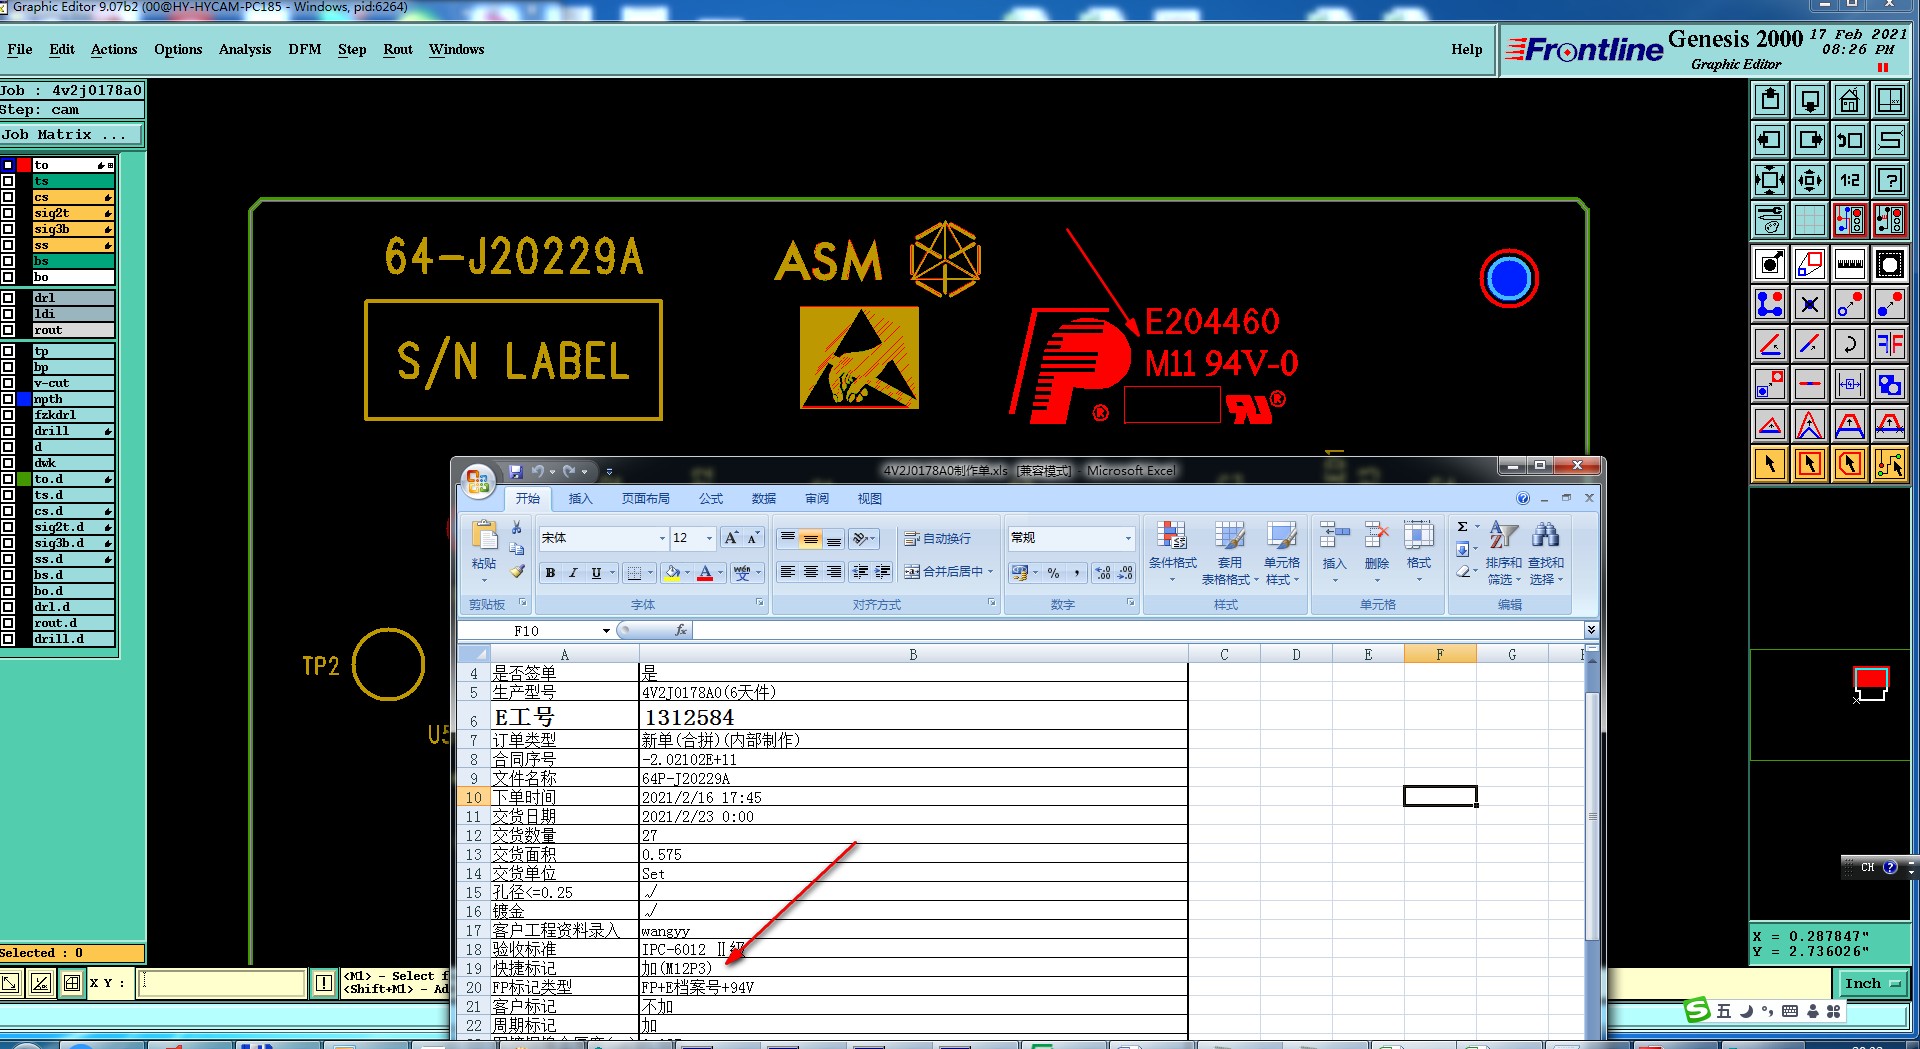Click the Sort and Filter button (排序和筛选)
This screenshot has width=1920, height=1049.
point(1503,551)
